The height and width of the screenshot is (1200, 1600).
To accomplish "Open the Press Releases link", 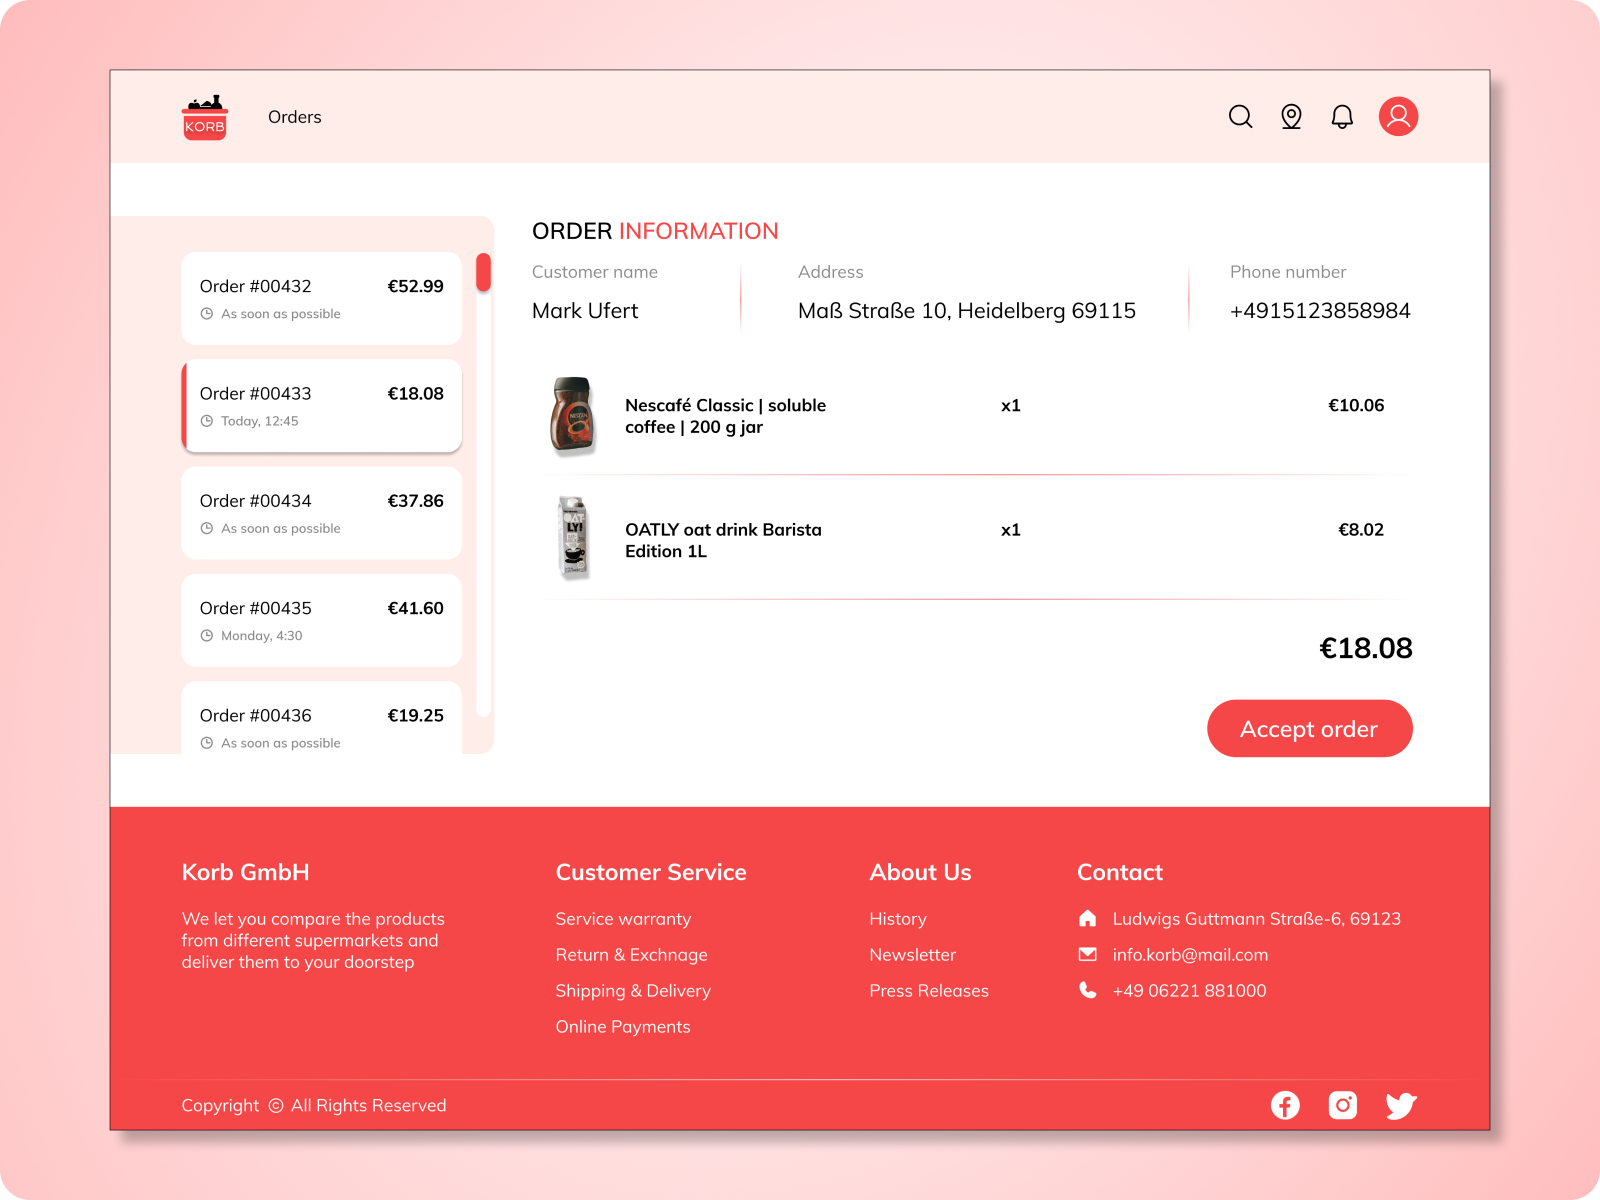I will point(929,991).
